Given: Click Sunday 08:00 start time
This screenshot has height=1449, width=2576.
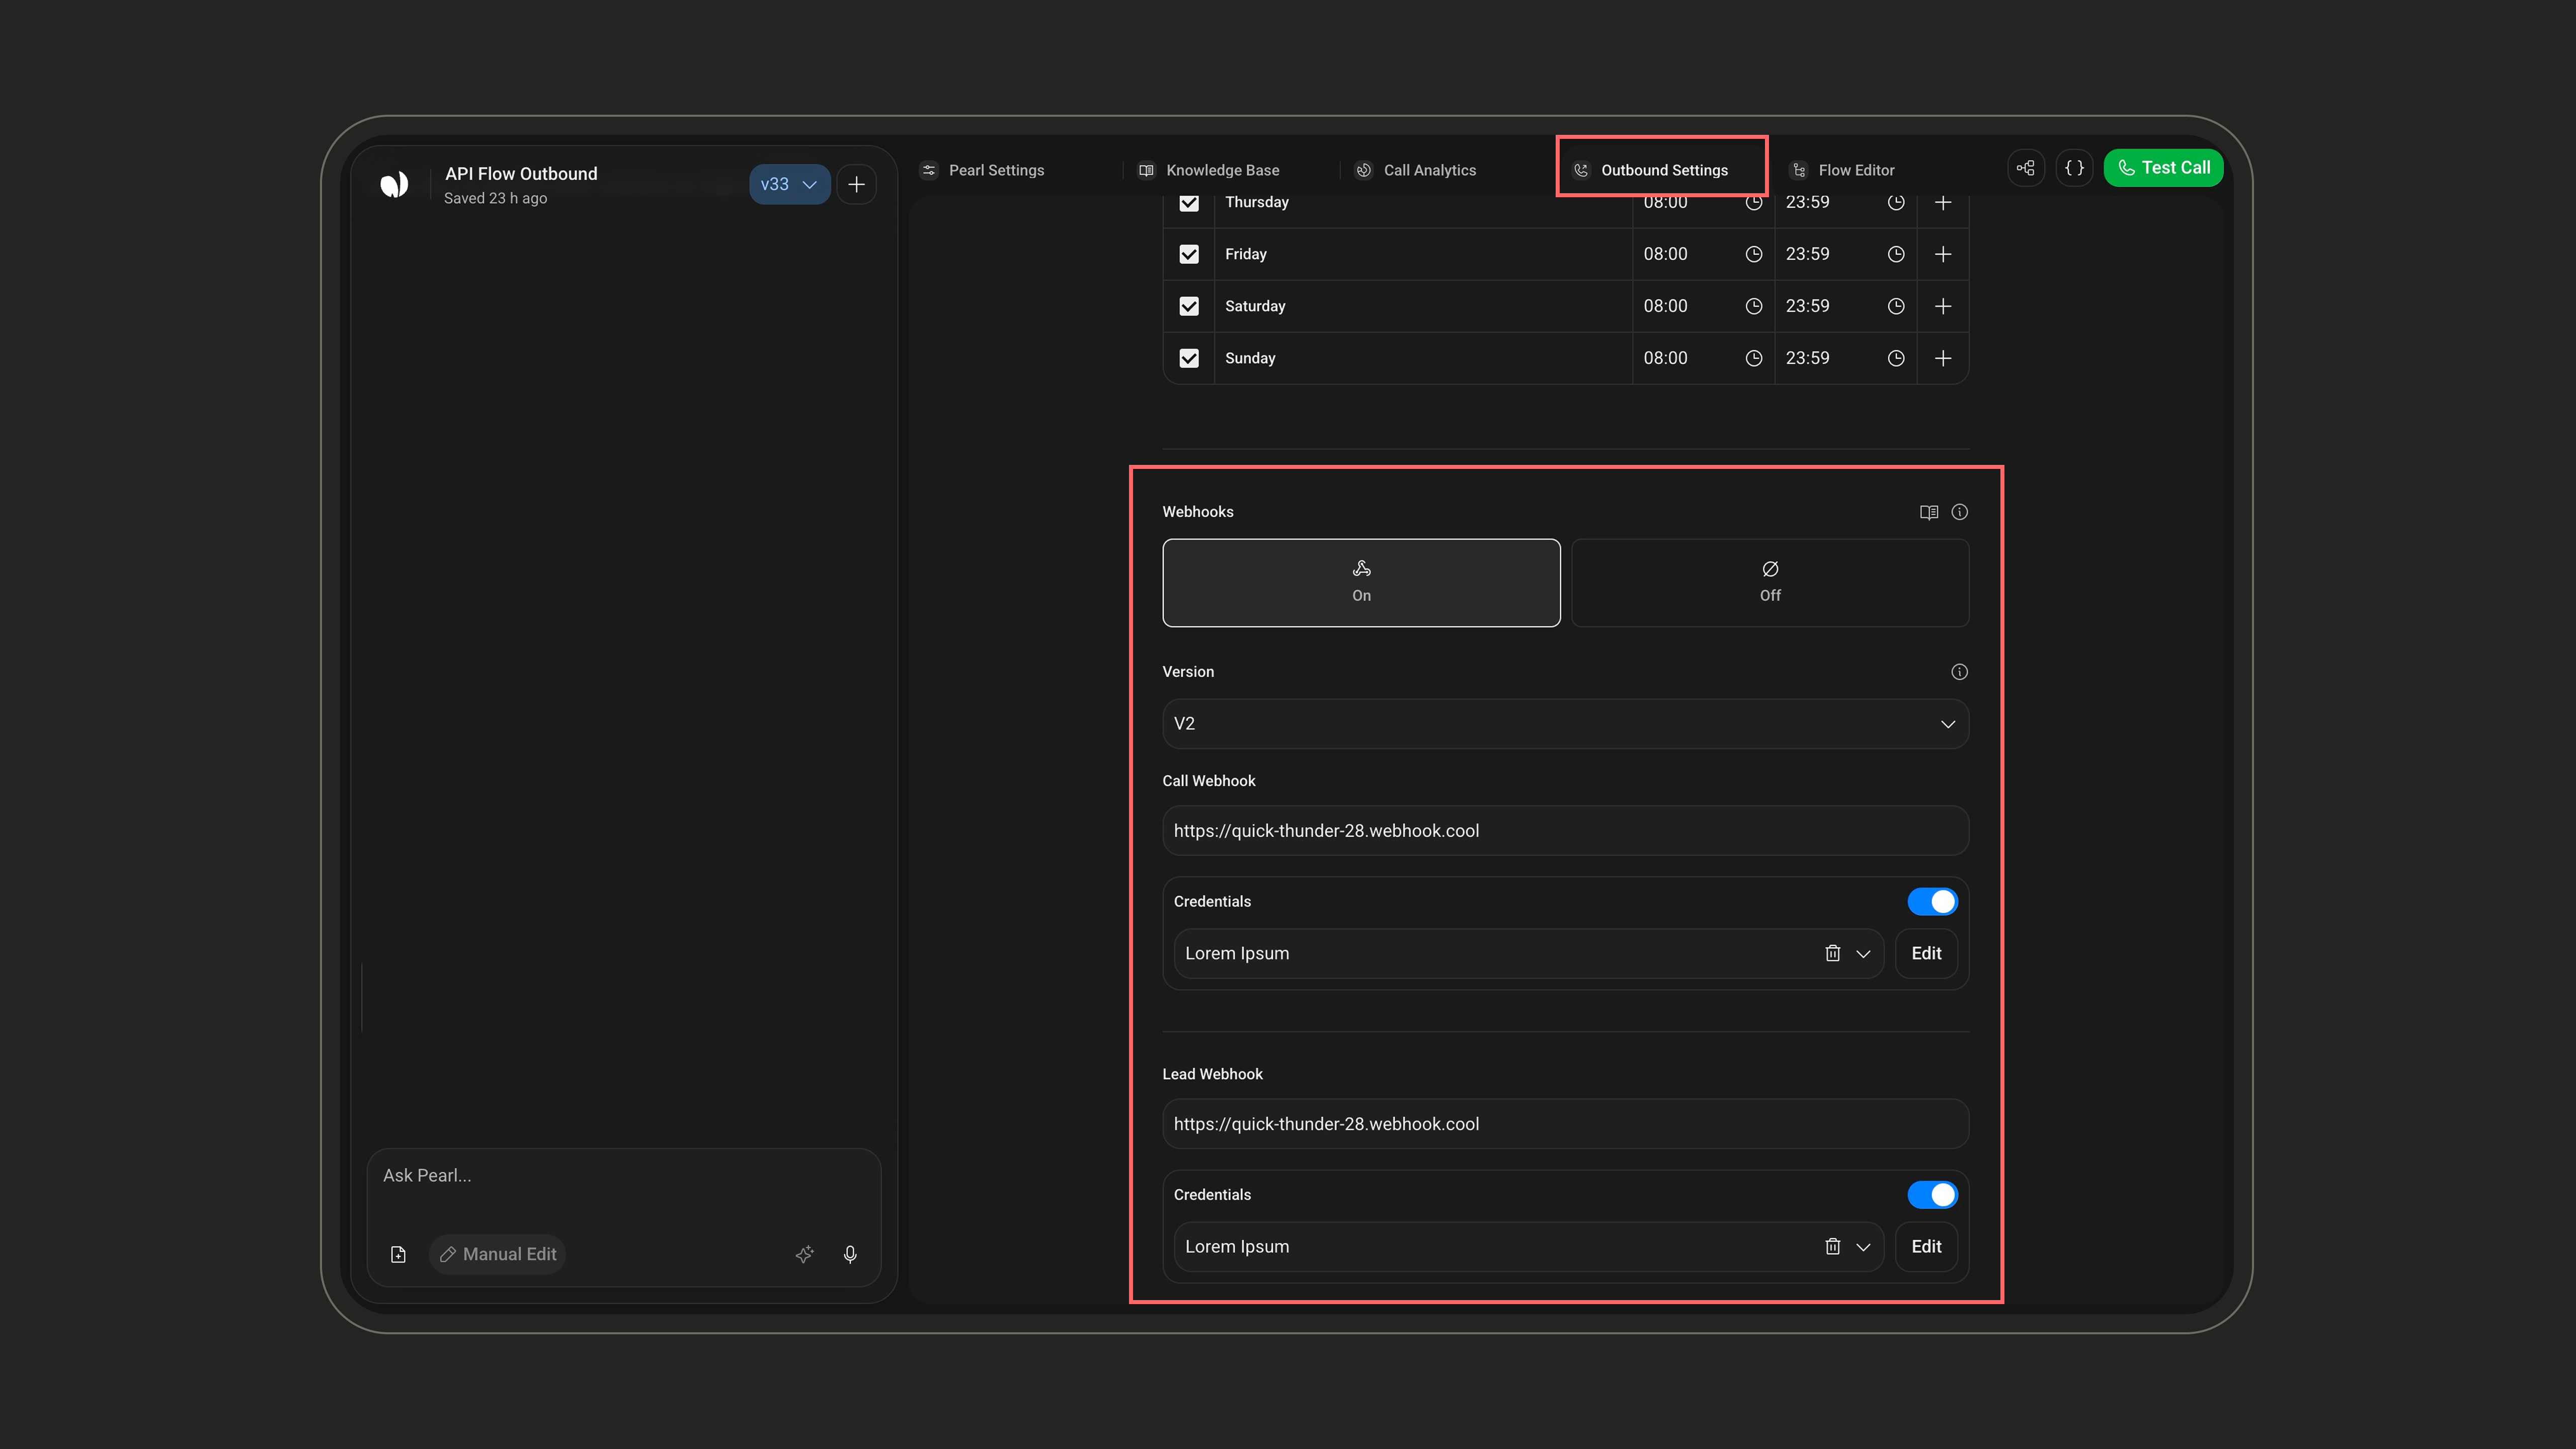Looking at the screenshot, I should (x=1665, y=358).
